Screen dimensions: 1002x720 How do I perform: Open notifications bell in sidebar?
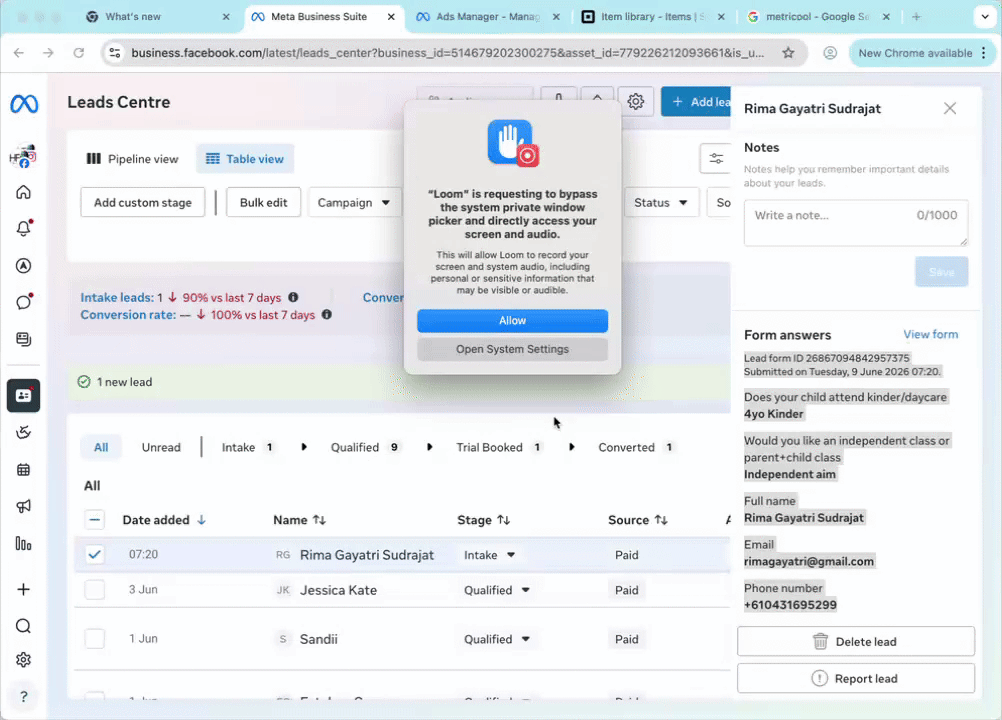[x=24, y=228]
